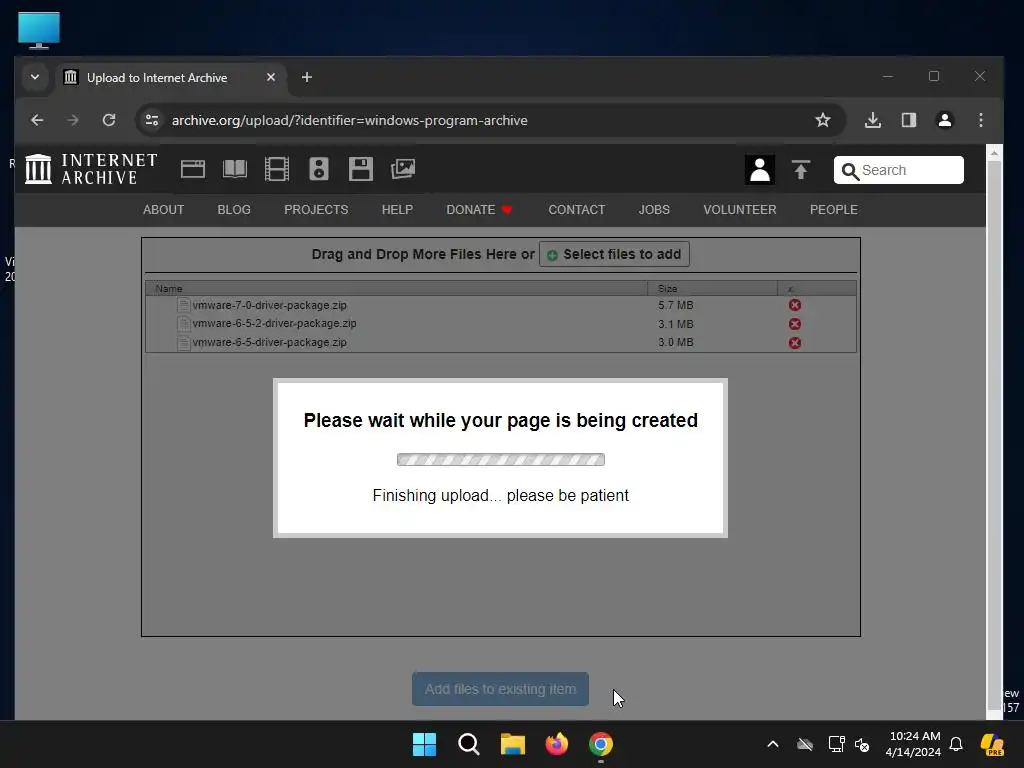Image resolution: width=1024 pixels, height=768 pixels.
Task: Open the PEOPLE menu link
Action: coord(834,210)
